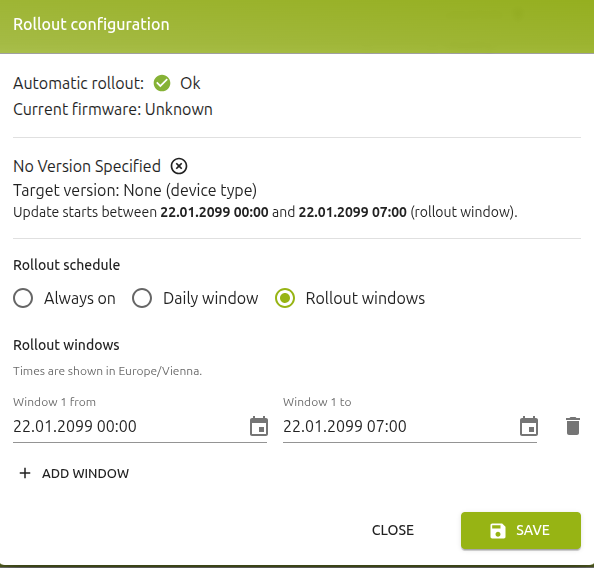Click the plus icon beside Add Window

tap(25, 473)
